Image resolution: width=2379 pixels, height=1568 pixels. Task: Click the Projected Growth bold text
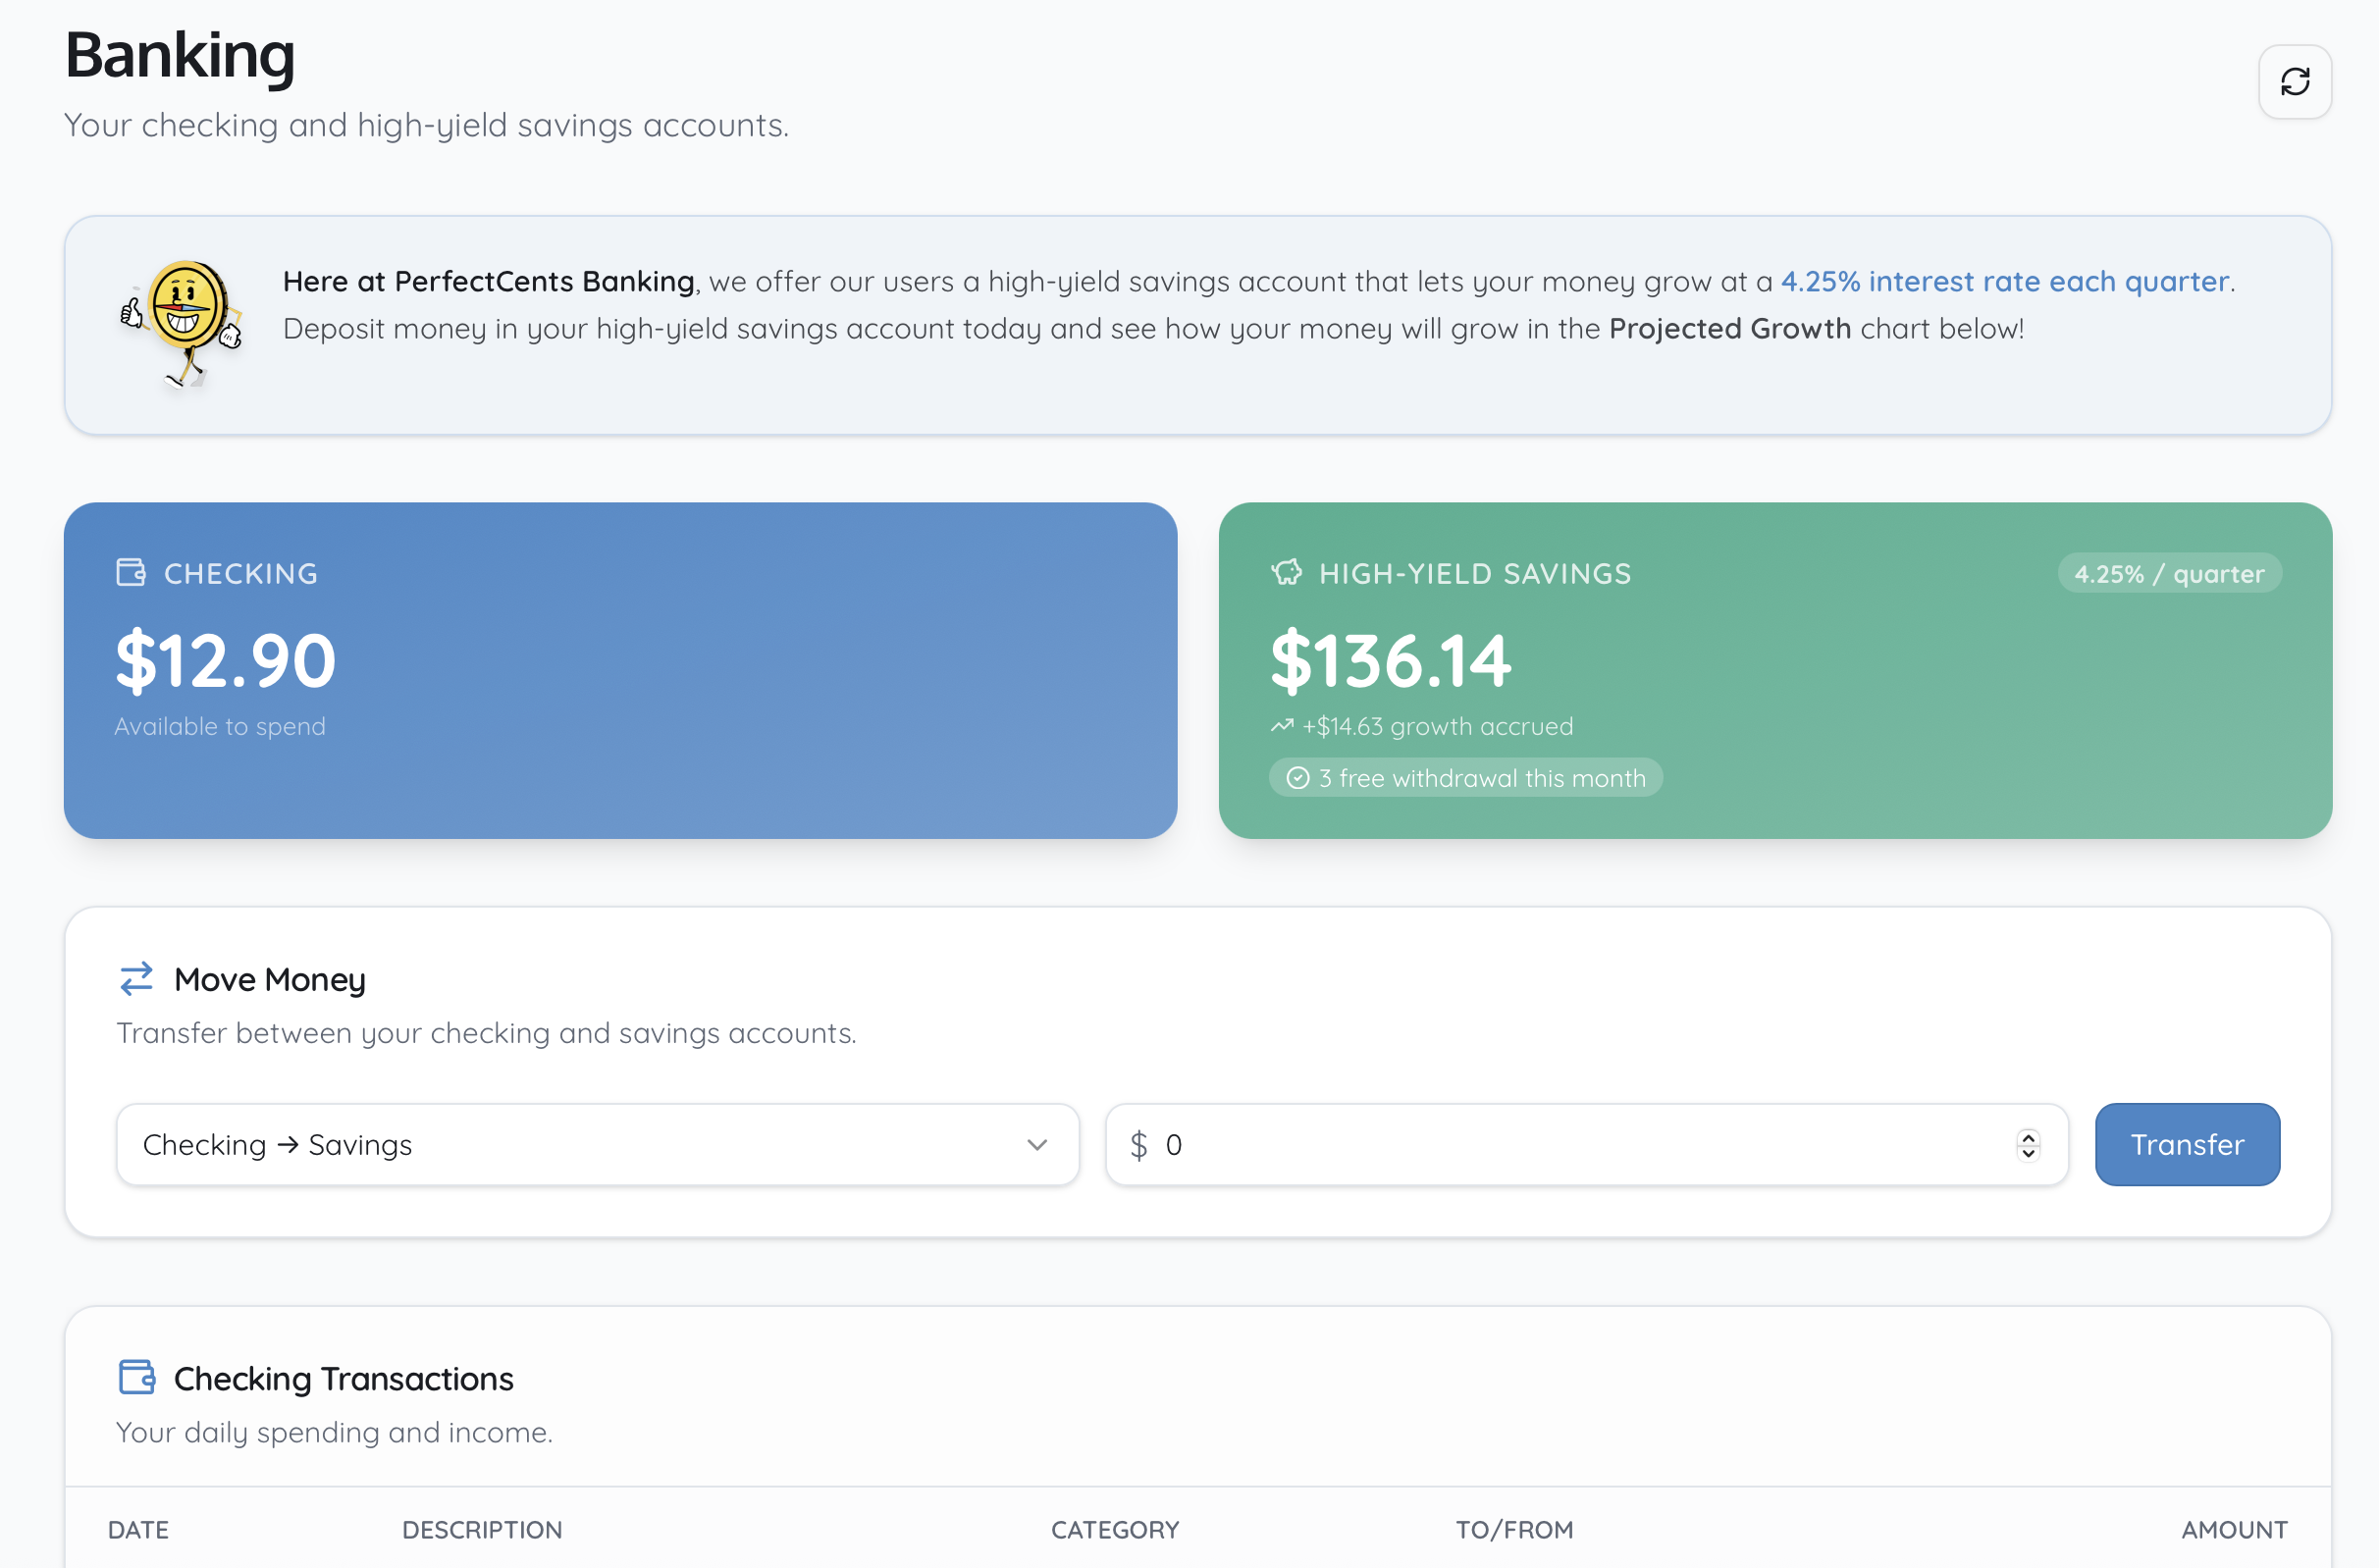1729,328
